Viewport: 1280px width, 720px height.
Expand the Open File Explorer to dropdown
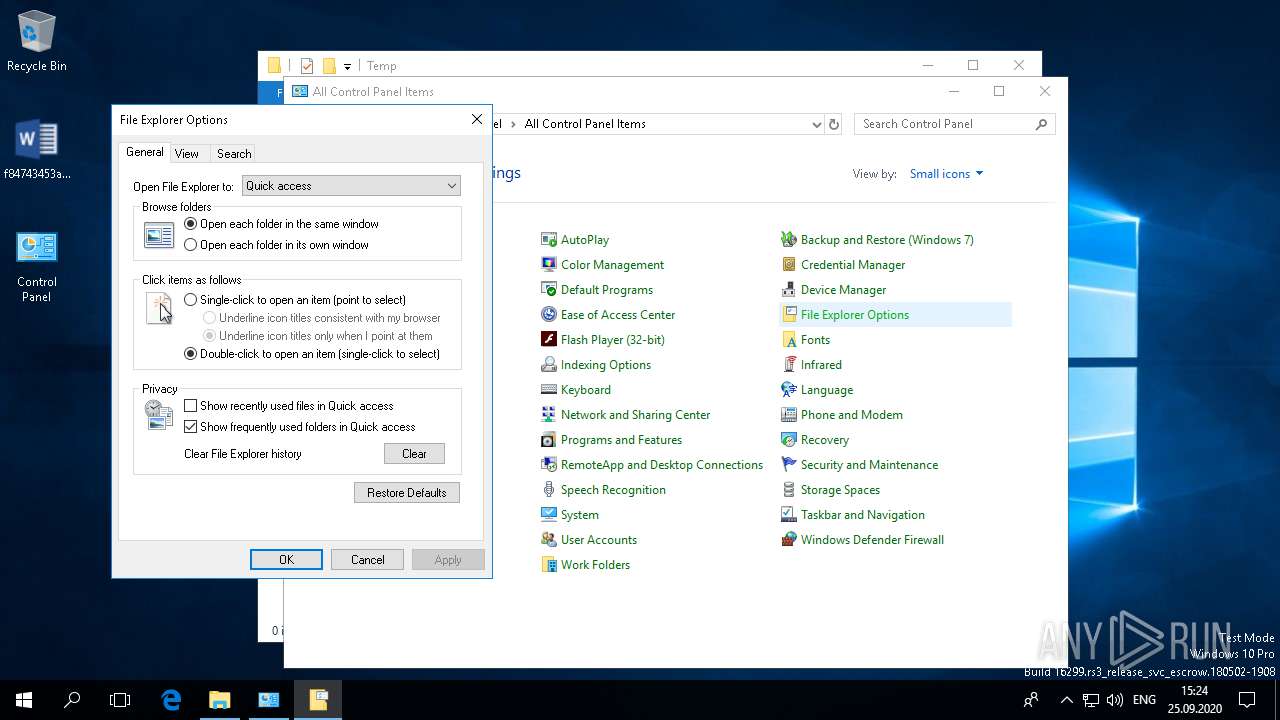pos(351,186)
